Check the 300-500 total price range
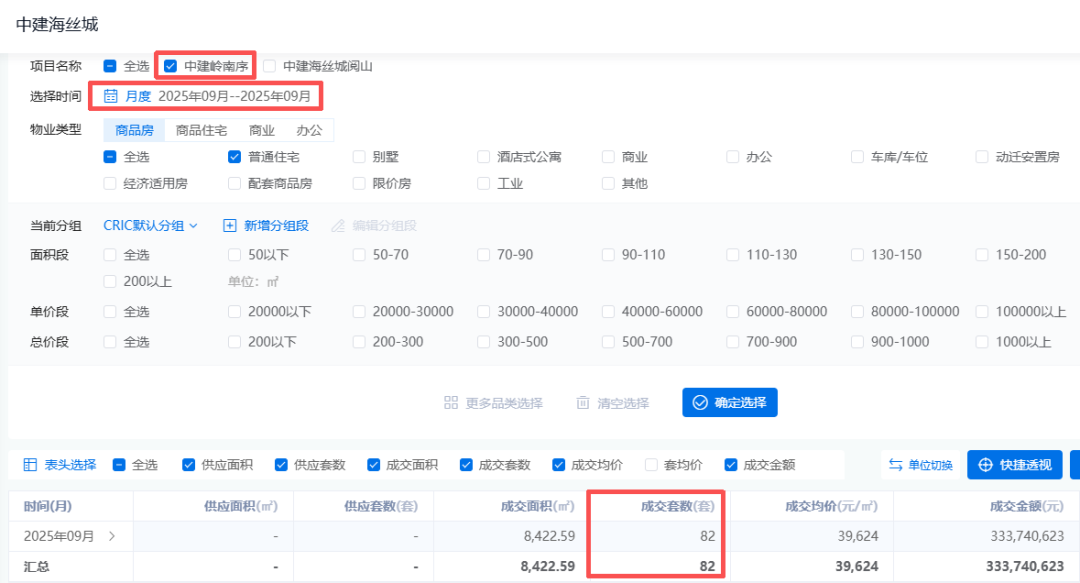 tap(484, 342)
